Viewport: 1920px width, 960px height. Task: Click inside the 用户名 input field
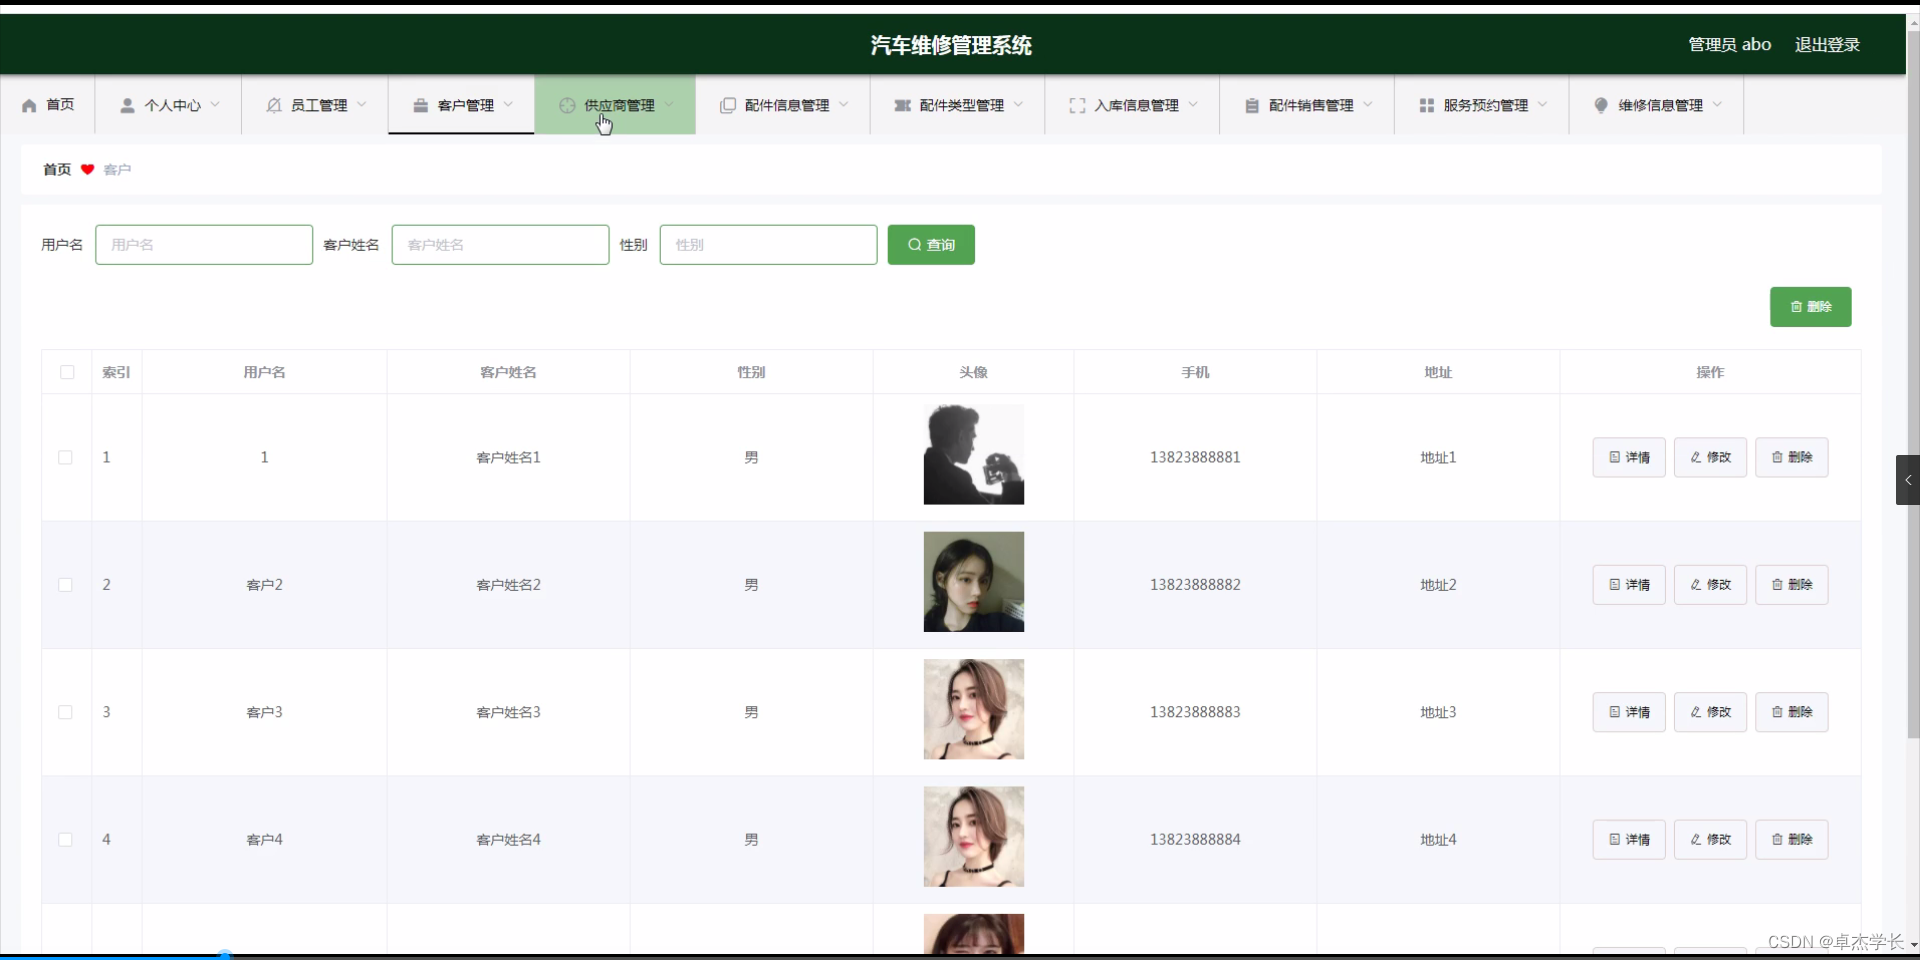[x=204, y=244]
